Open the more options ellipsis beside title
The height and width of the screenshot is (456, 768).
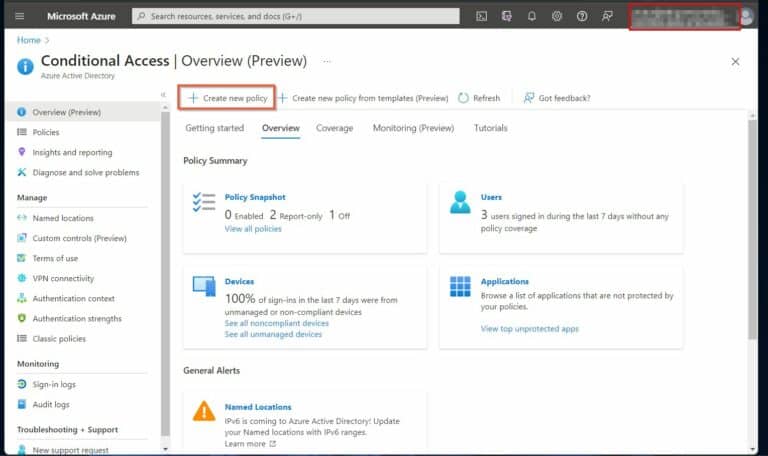point(327,61)
